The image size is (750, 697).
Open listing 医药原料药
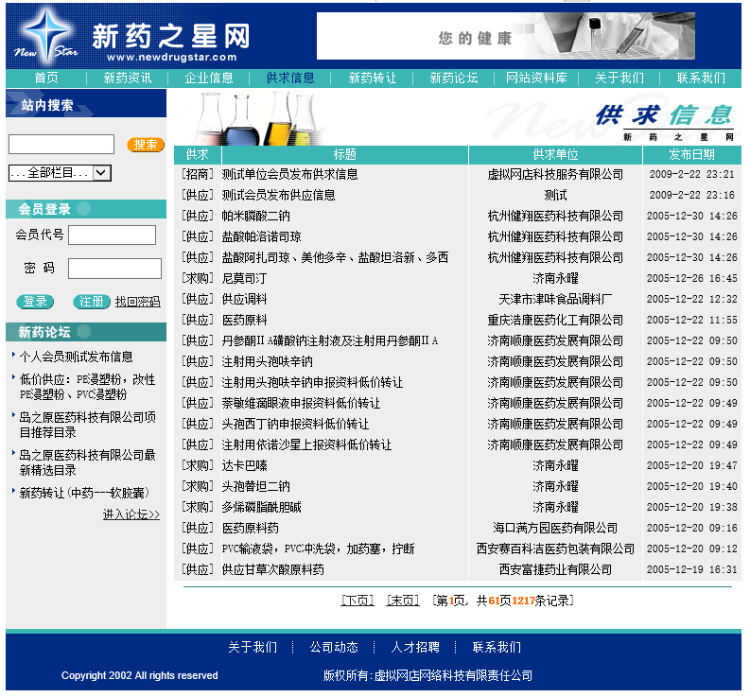coord(250,528)
